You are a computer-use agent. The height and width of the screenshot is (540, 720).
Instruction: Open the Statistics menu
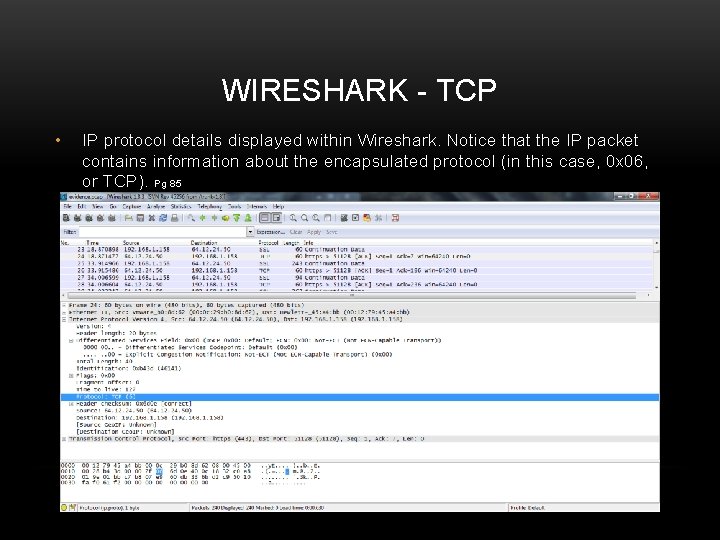click(181, 207)
